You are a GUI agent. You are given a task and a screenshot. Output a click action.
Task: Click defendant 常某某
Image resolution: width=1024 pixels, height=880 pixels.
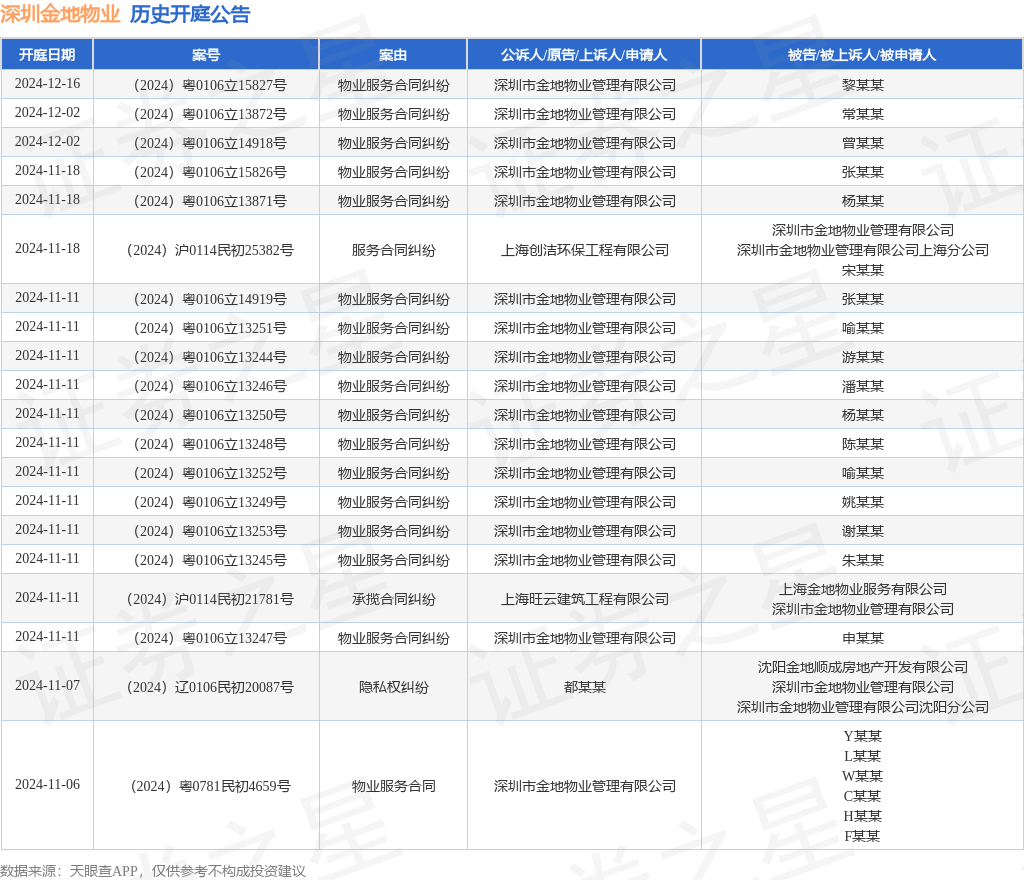[863, 114]
